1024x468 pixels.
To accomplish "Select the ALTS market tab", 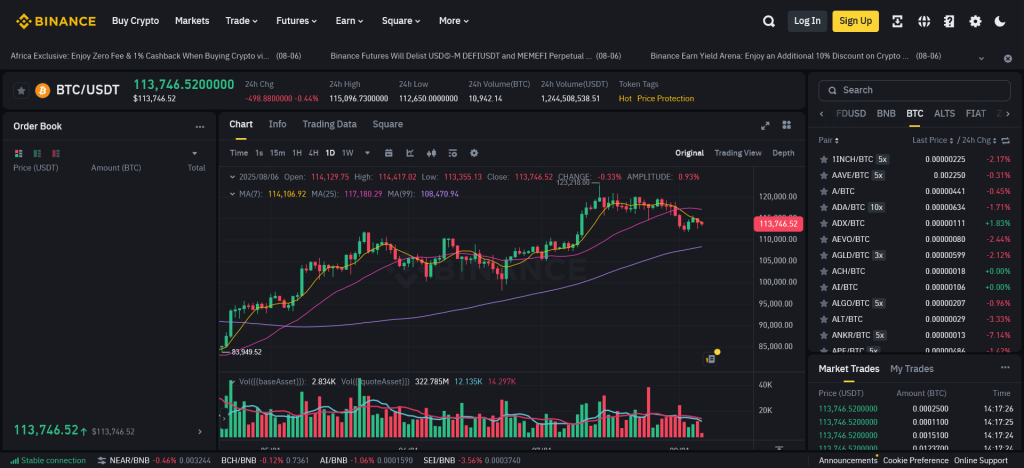I will [944, 114].
